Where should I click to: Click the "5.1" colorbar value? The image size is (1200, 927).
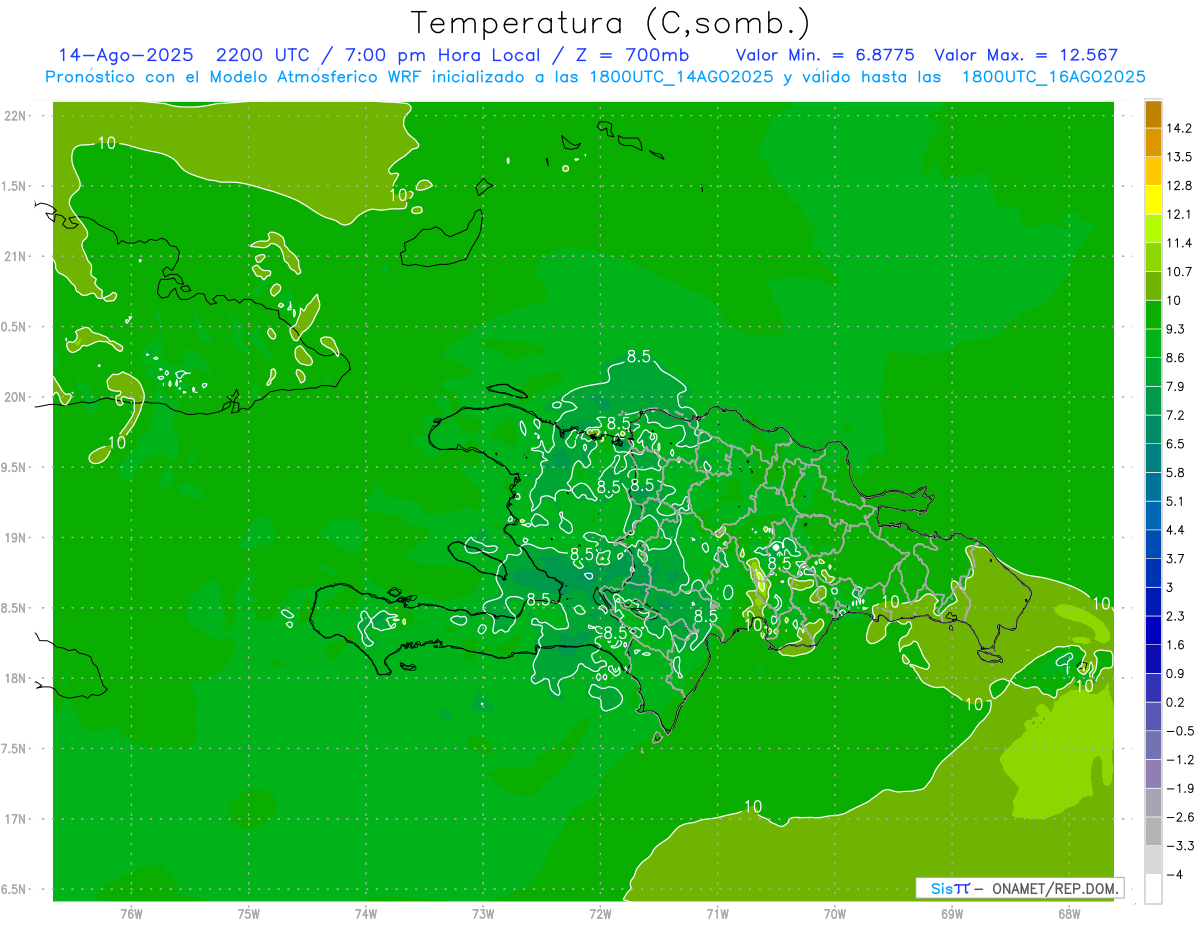[x=1176, y=501]
